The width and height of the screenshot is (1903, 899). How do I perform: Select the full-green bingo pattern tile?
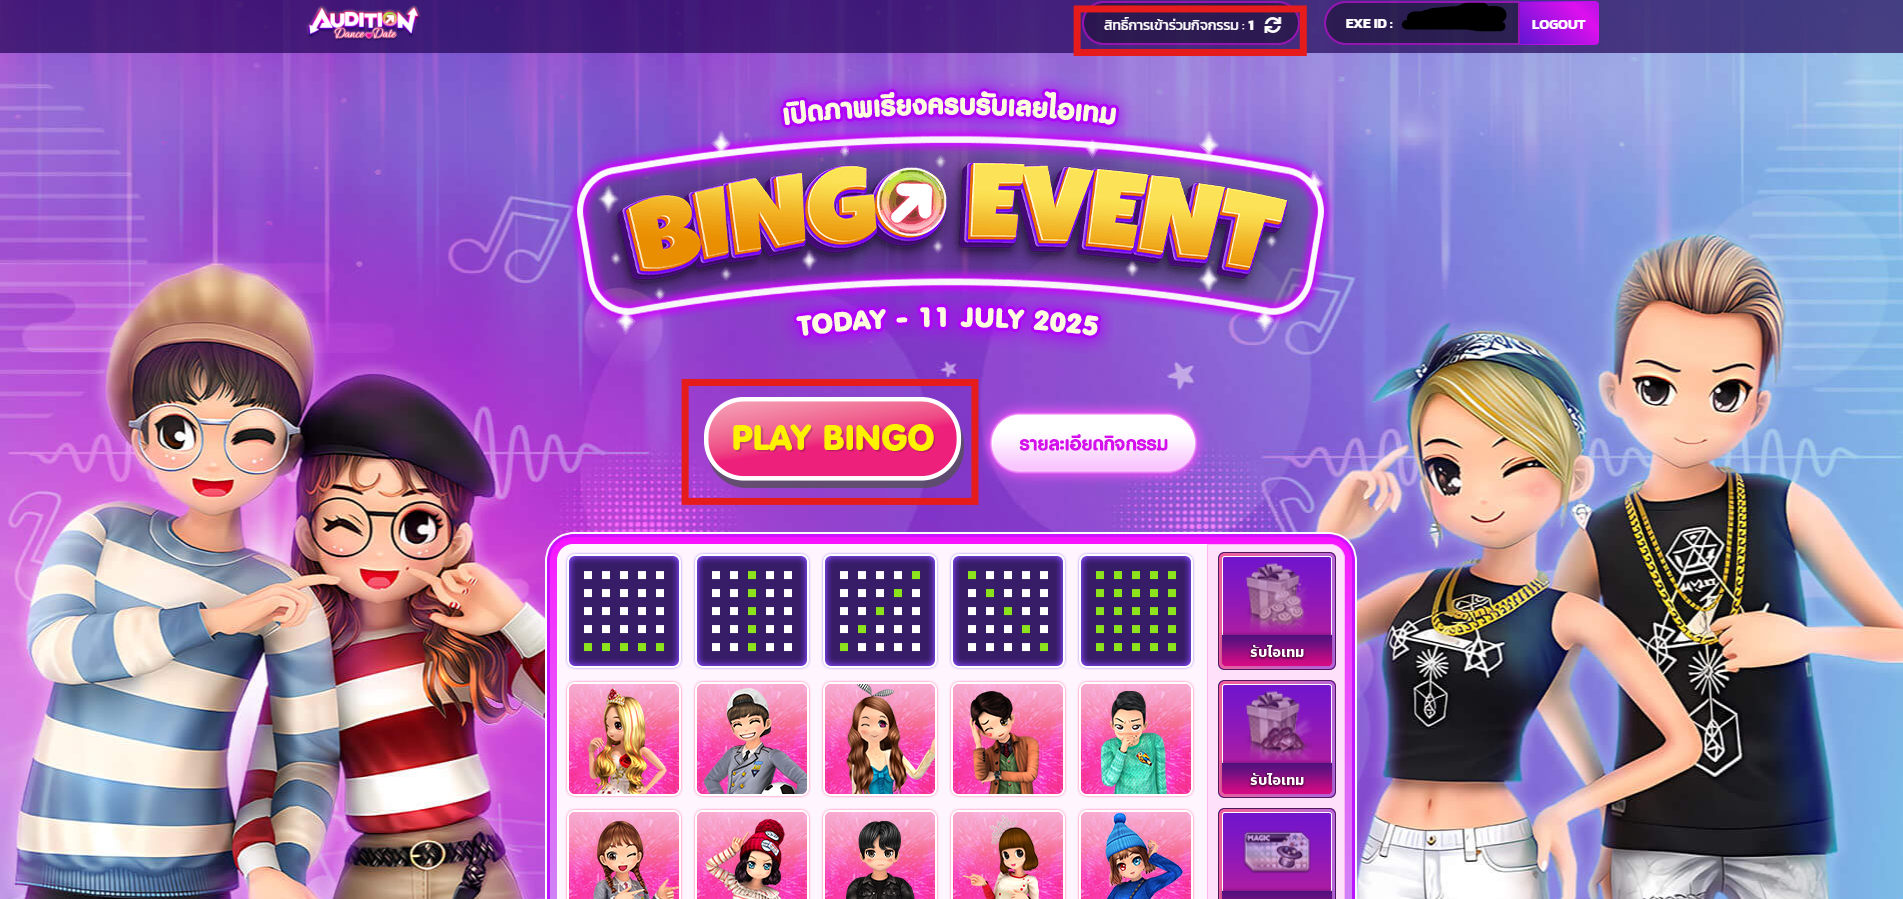tap(1136, 611)
